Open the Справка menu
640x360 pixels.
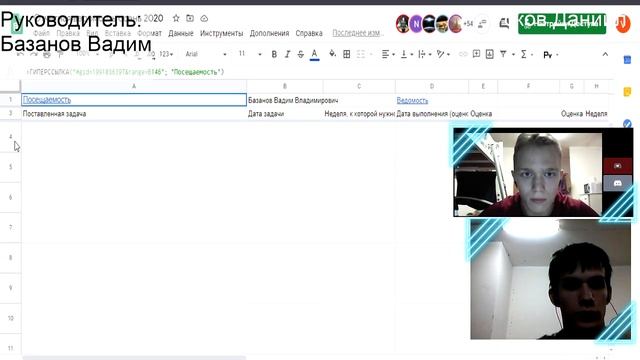click(x=309, y=33)
